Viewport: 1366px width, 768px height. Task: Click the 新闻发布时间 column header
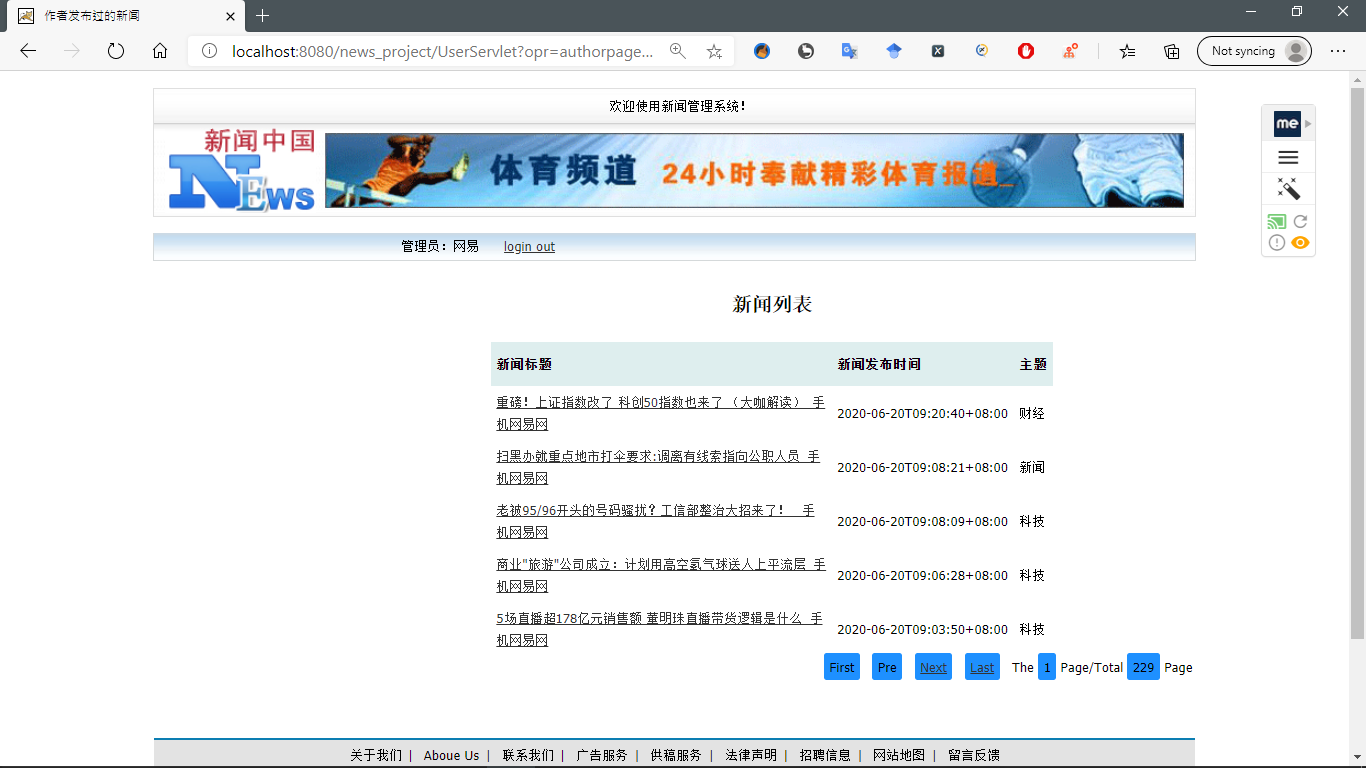pyautogui.click(x=879, y=364)
